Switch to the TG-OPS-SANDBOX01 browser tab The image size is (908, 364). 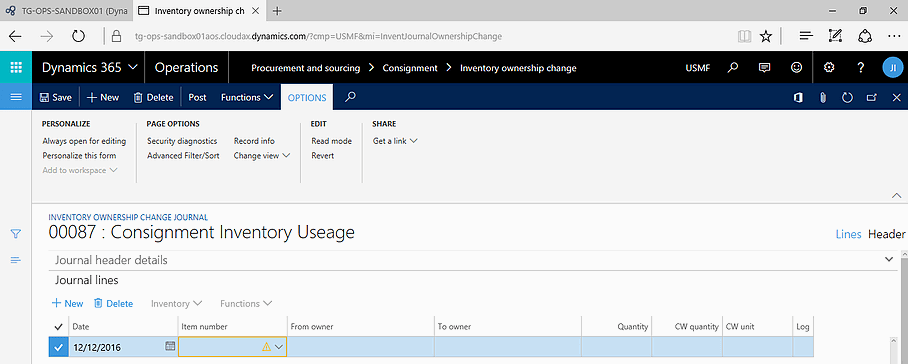(66, 10)
